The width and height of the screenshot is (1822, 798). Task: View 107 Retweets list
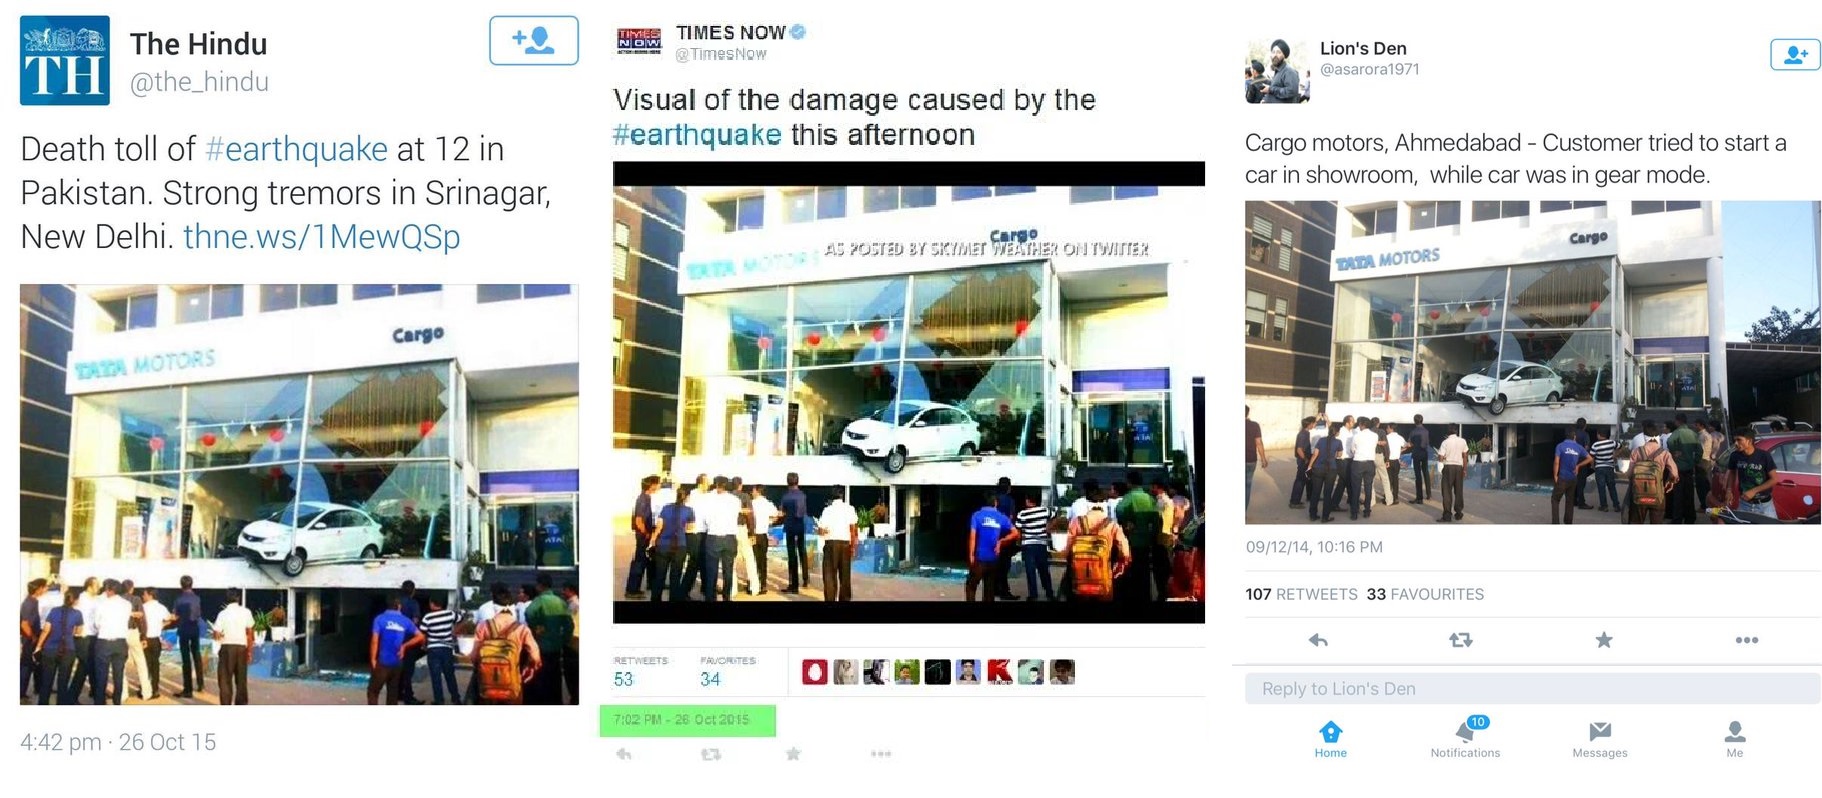click(x=1301, y=594)
